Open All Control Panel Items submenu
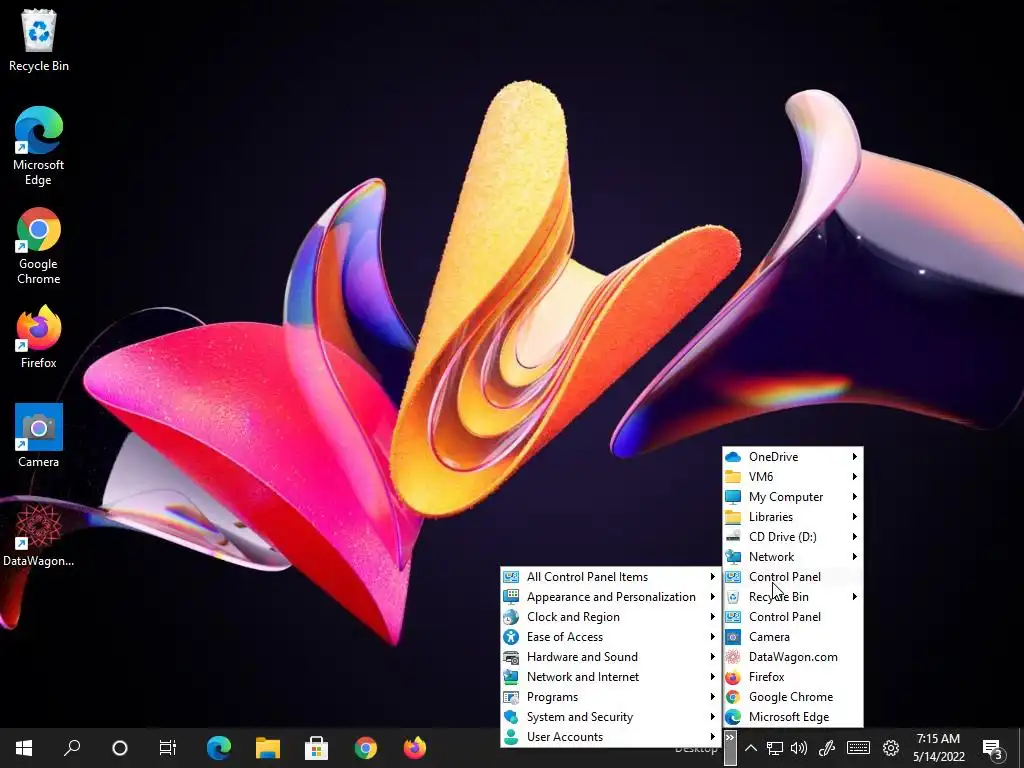The height and width of the screenshot is (768, 1024). click(x=610, y=577)
